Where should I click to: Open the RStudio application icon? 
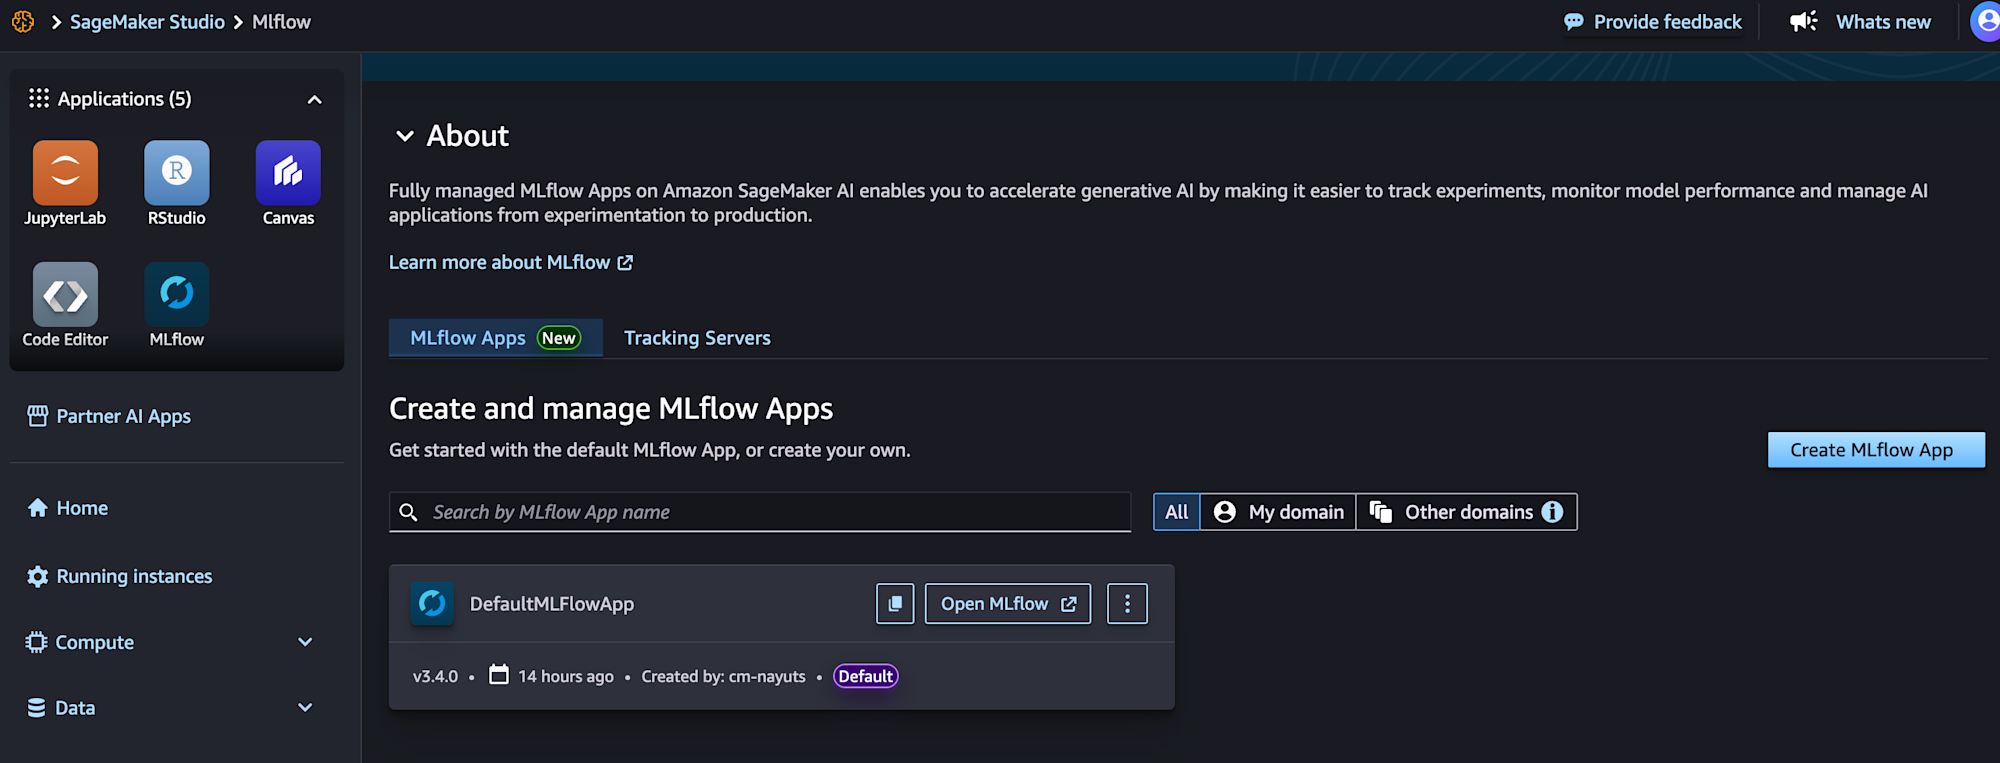(176, 173)
